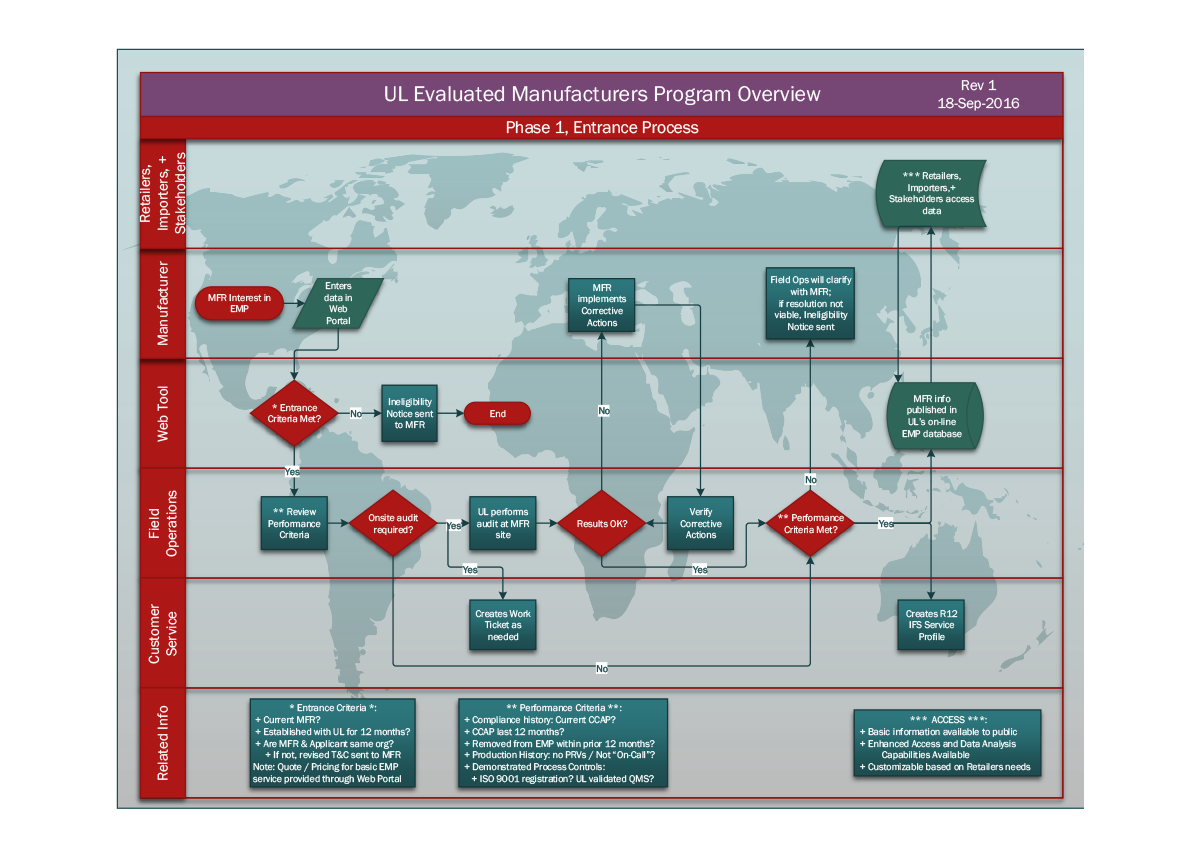Click the 'Manufacturer' swimlane label

[x=163, y=304]
